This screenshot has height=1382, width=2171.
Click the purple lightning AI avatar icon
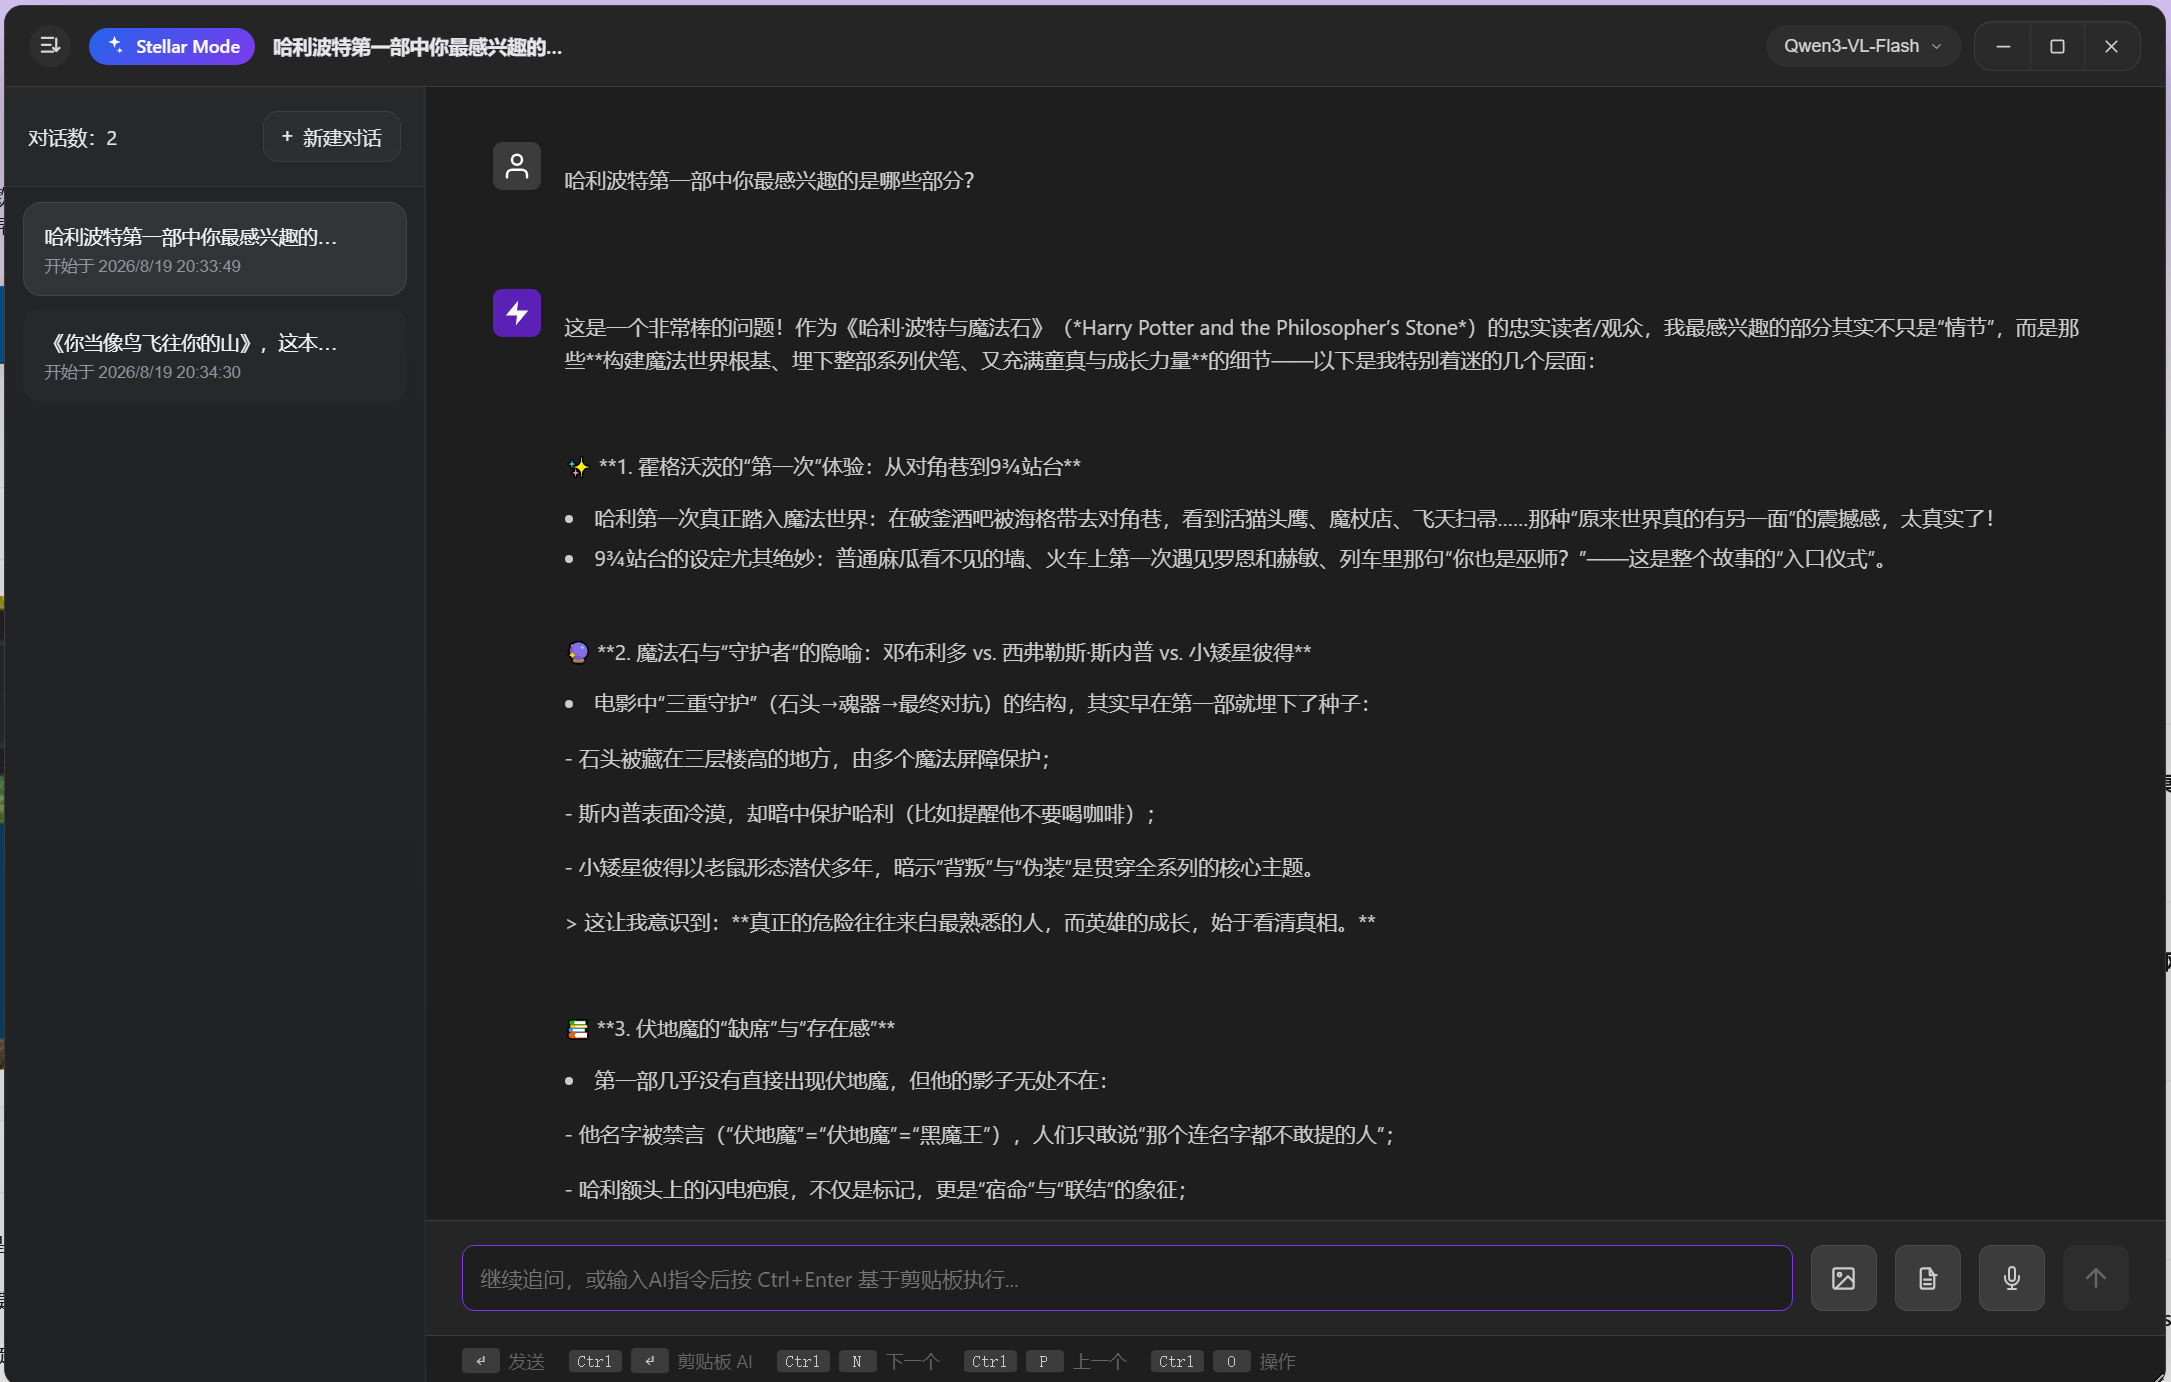(x=517, y=313)
